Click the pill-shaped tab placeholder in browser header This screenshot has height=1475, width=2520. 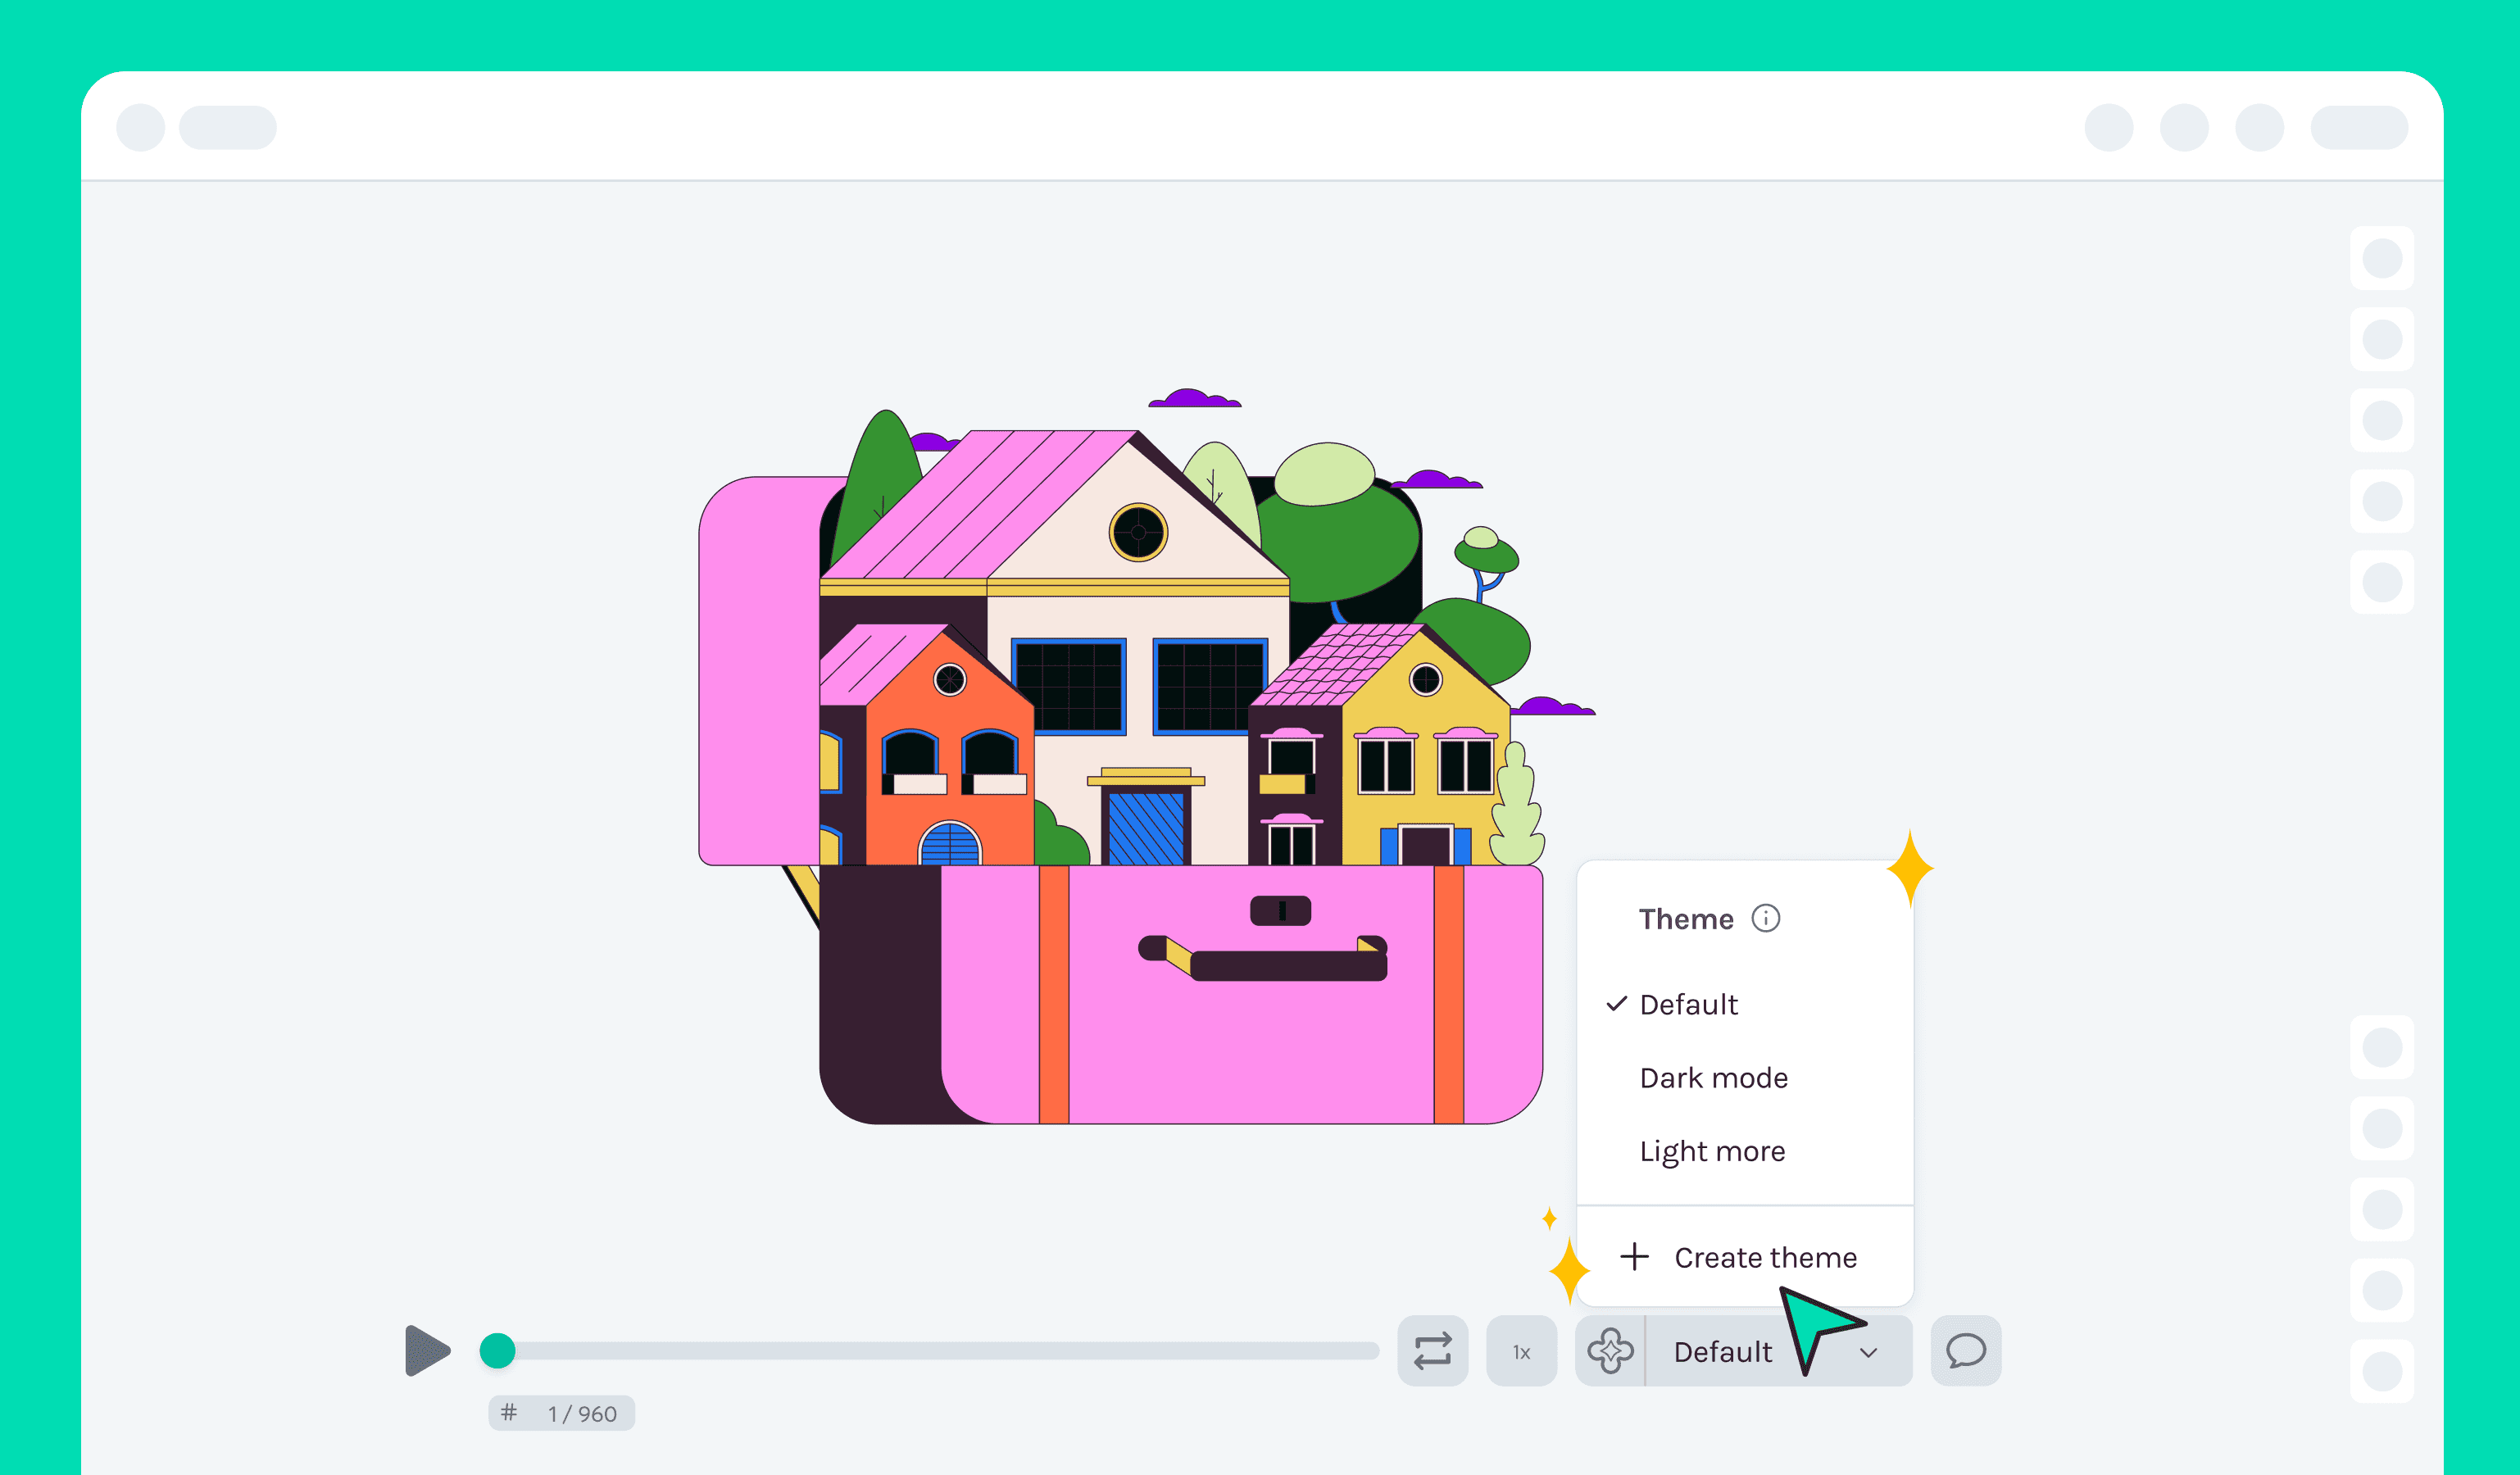pyautogui.click(x=228, y=127)
